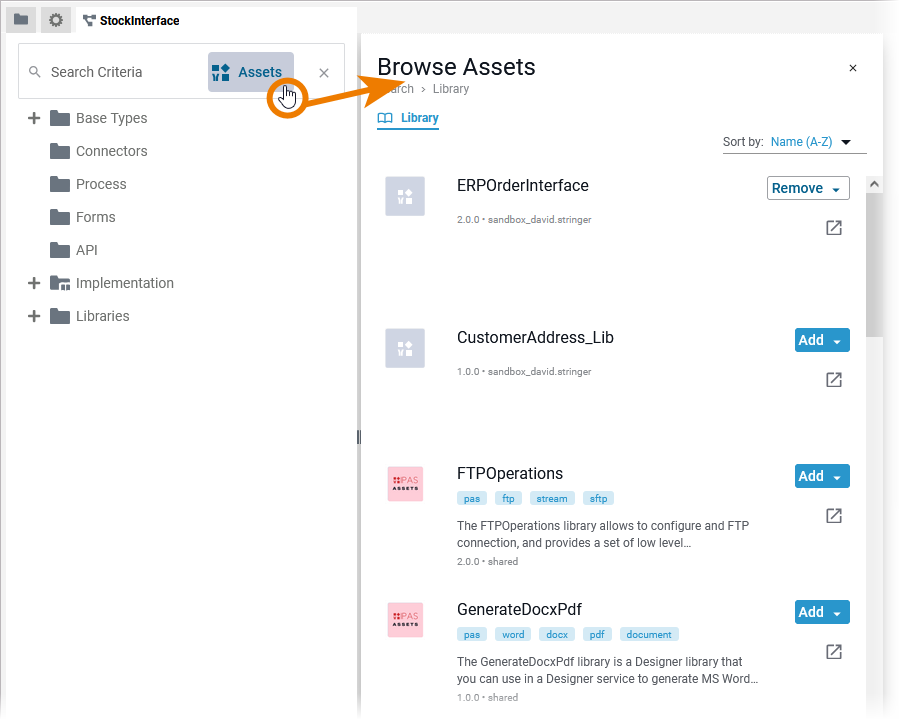The width and height of the screenshot is (900, 720).
Task: Switch to the Library tab
Action: click(x=408, y=118)
